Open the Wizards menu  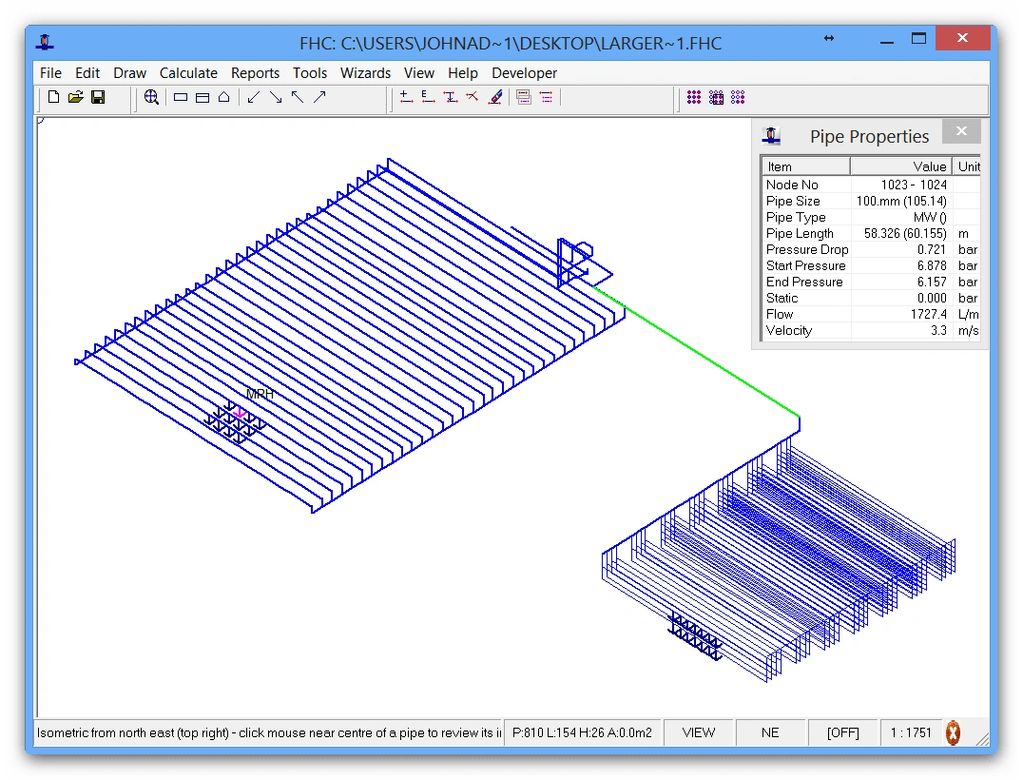tap(365, 73)
